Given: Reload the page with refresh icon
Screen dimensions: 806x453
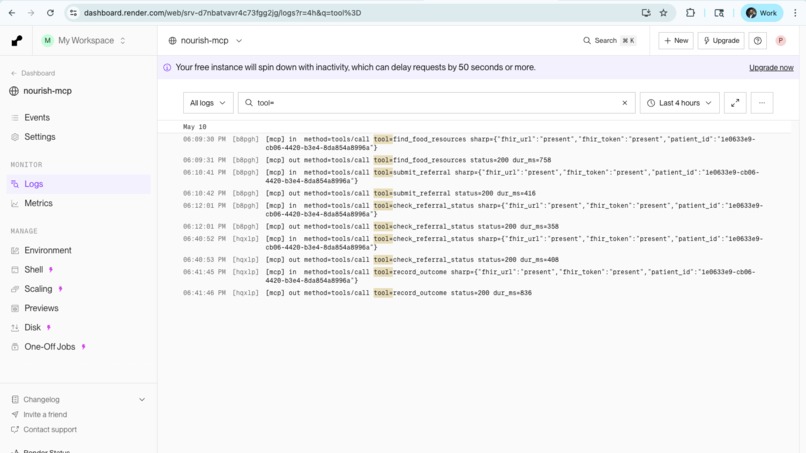Looking at the screenshot, I should (50, 13).
